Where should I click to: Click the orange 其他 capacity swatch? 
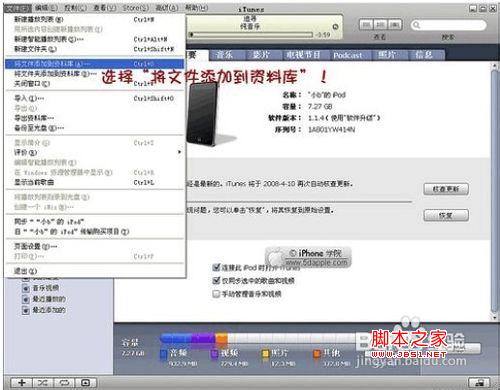tap(317, 353)
